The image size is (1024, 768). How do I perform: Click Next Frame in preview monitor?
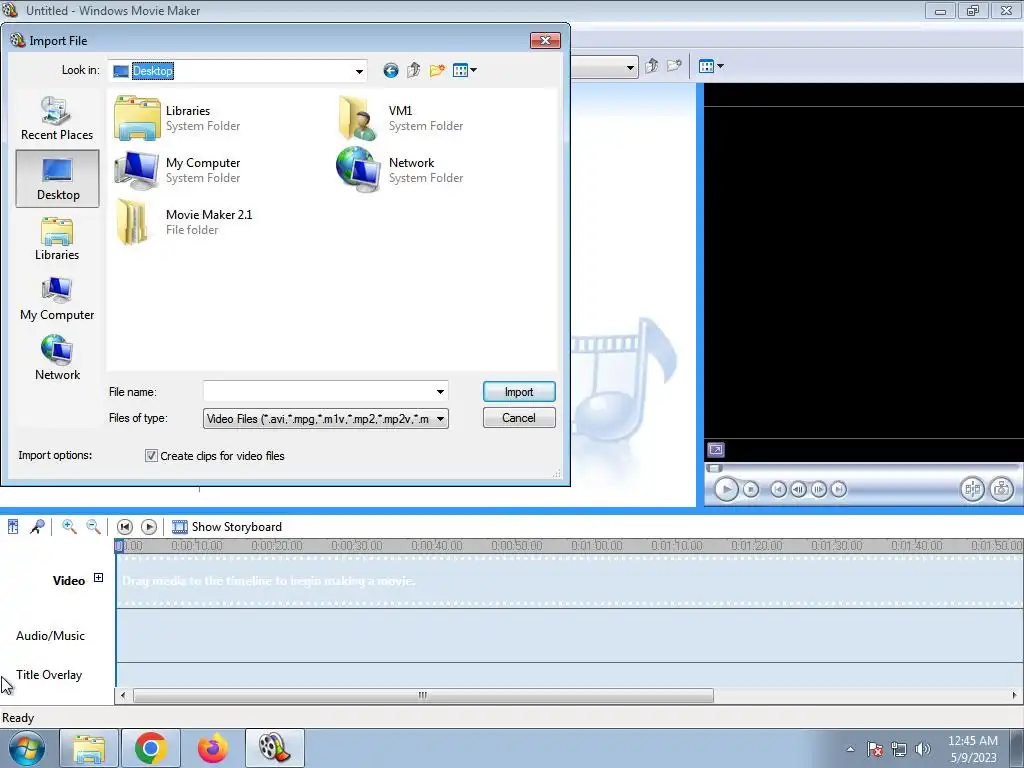(818, 489)
